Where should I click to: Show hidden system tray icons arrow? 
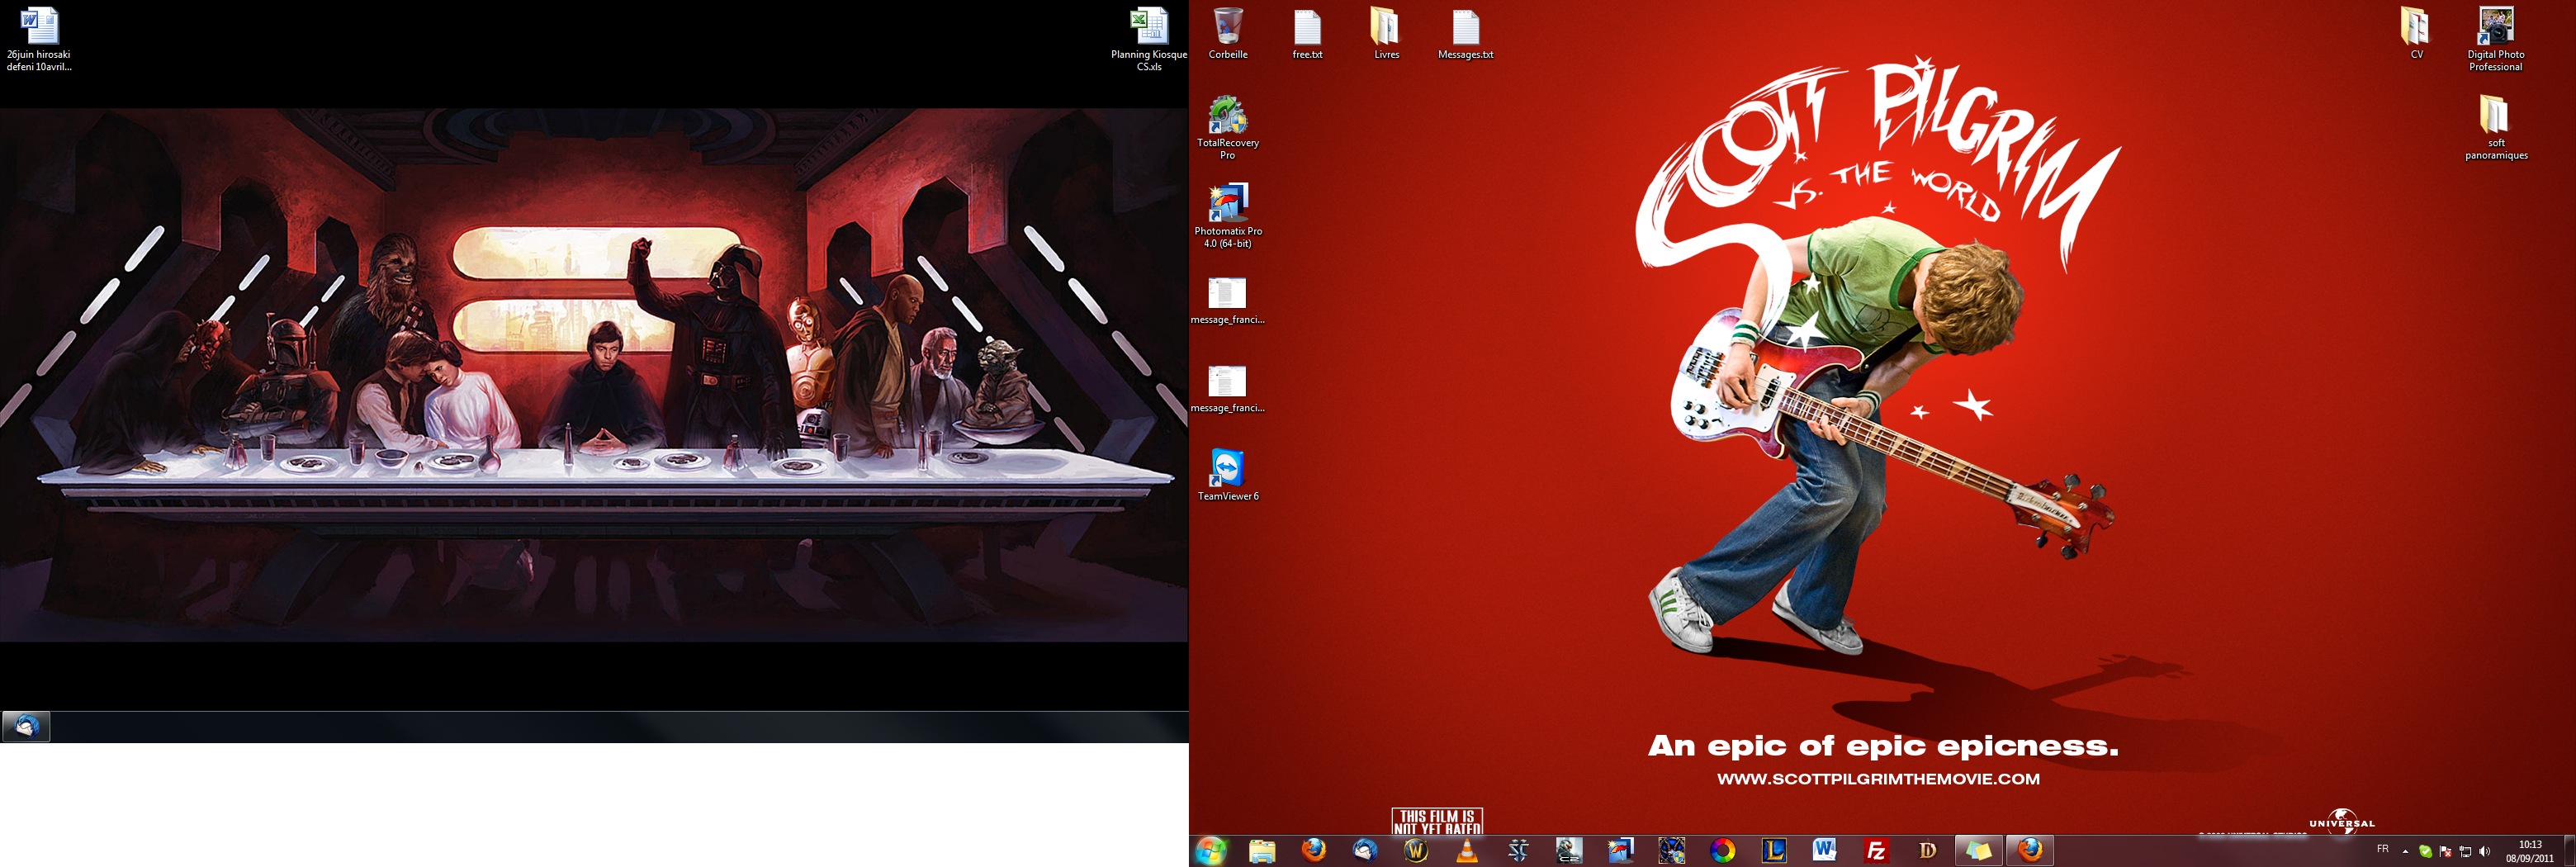[2405, 852]
